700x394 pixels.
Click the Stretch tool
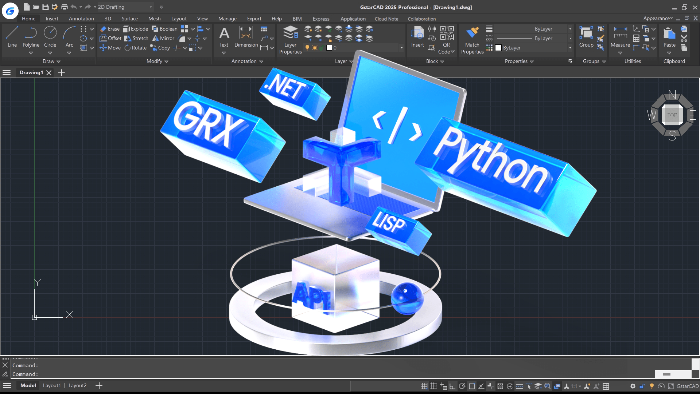[x=136, y=38]
